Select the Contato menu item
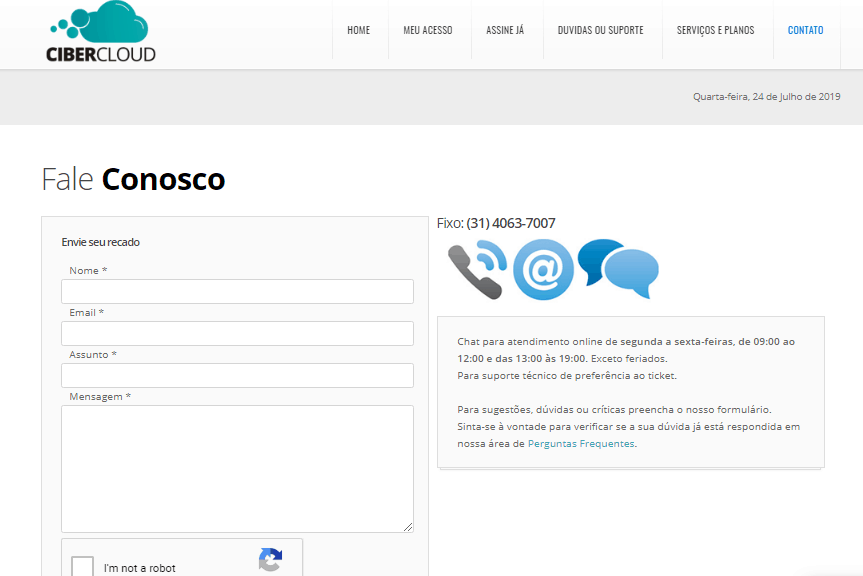Image resolution: width=863 pixels, height=576 pixels. click(x=805, y=30)
